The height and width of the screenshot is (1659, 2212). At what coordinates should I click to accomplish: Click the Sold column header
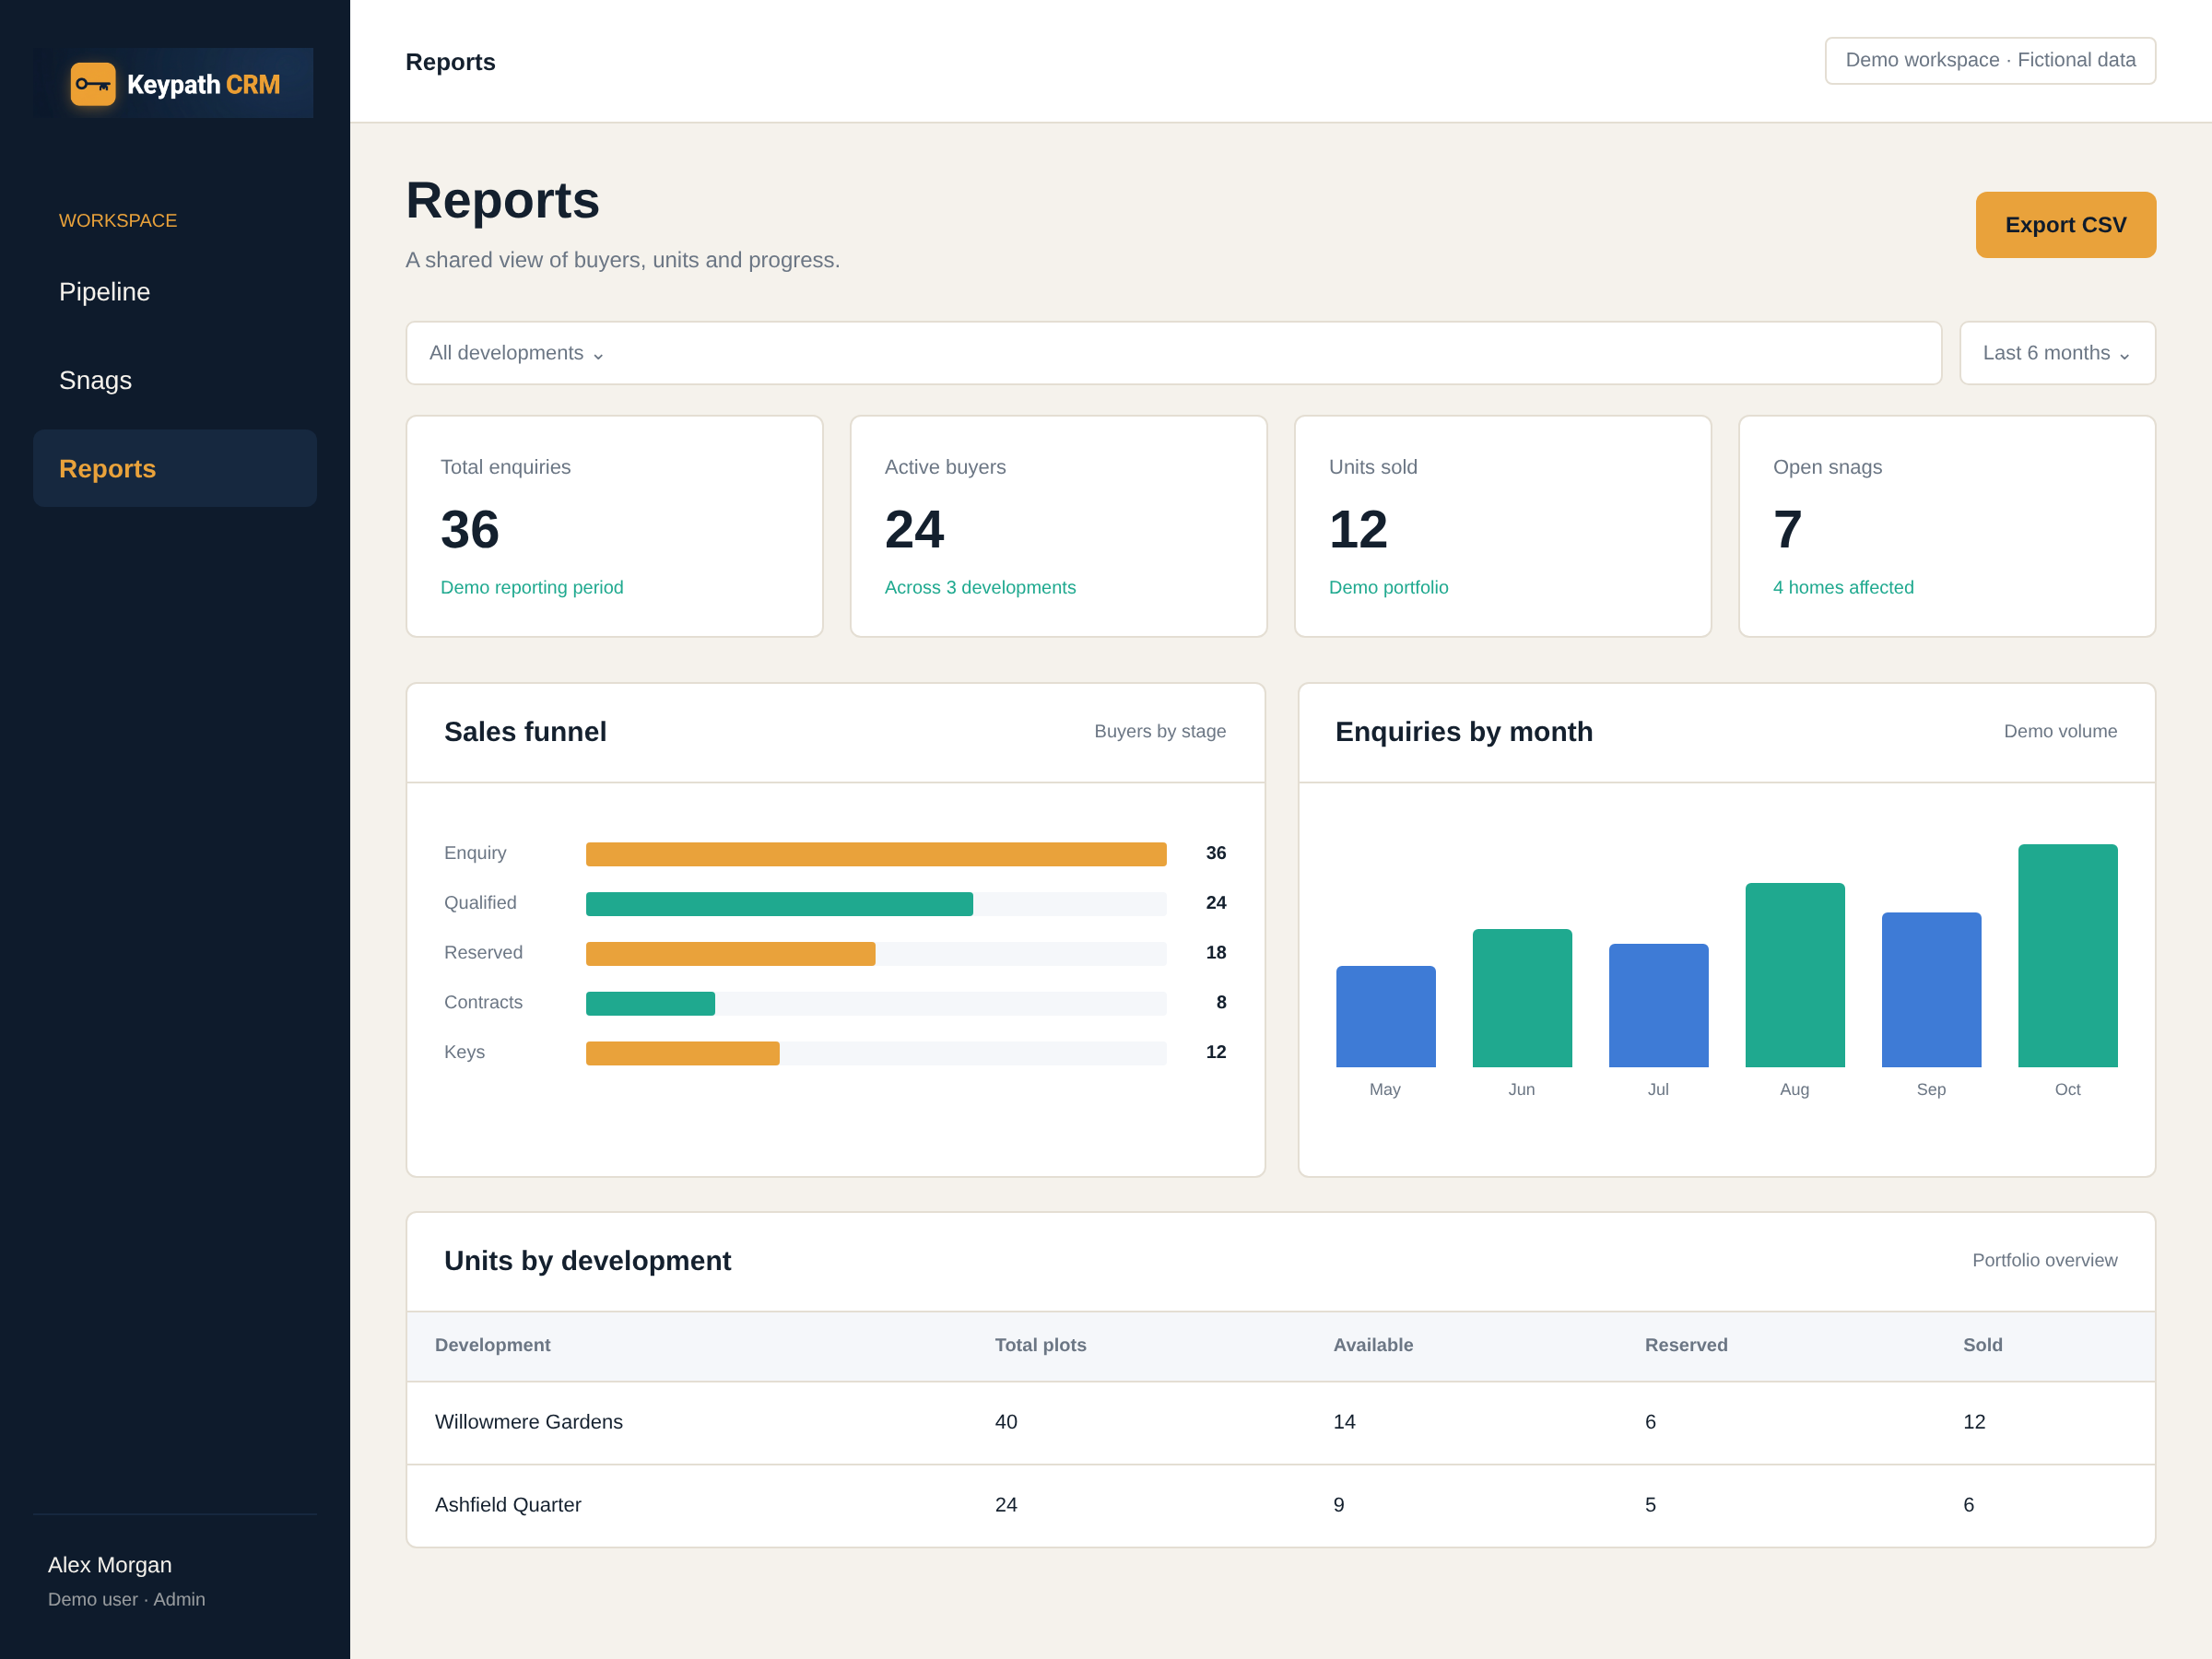point(1982,1345)
